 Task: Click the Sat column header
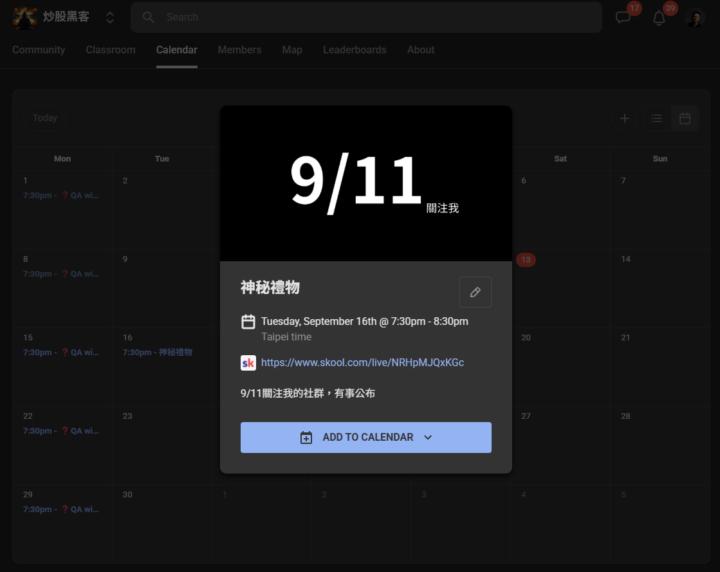point(560,158)
